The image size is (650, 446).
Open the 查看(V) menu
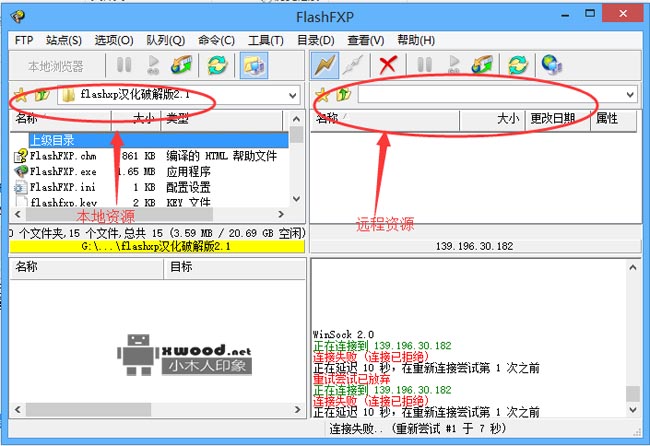pyautogui.click(x=366, y=40)
